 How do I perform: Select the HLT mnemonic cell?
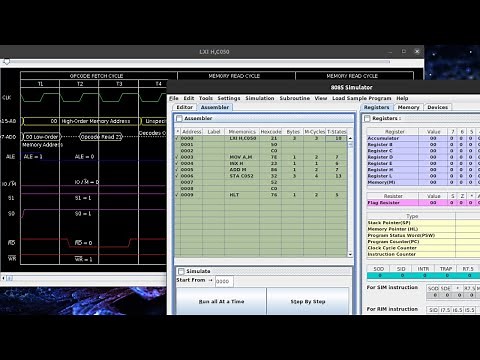tap(242, 195)
